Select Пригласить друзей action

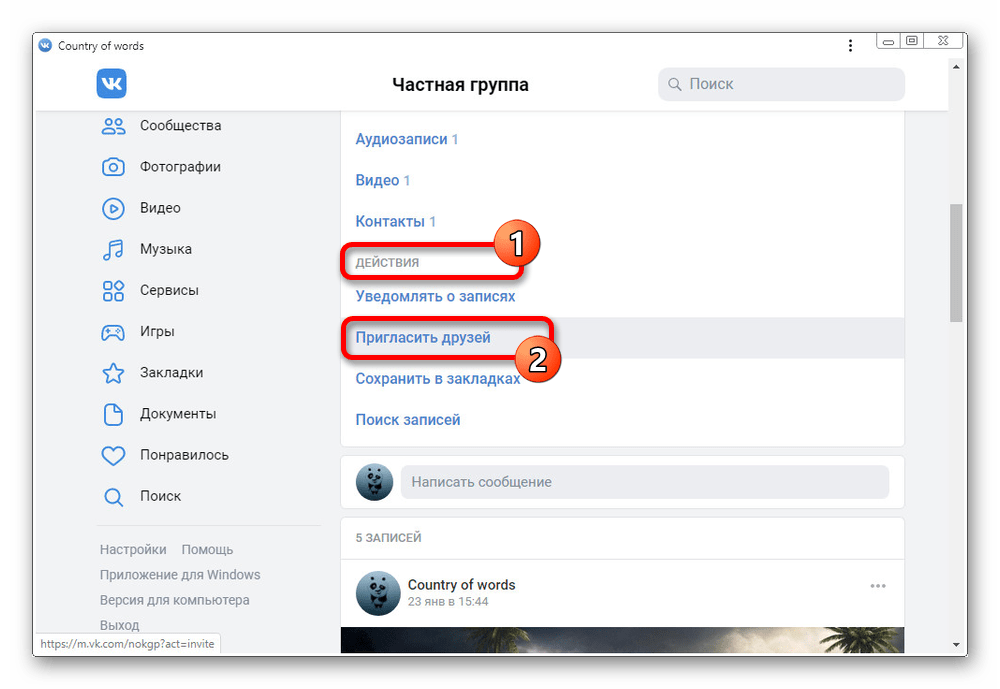click(x=423, y=338)
